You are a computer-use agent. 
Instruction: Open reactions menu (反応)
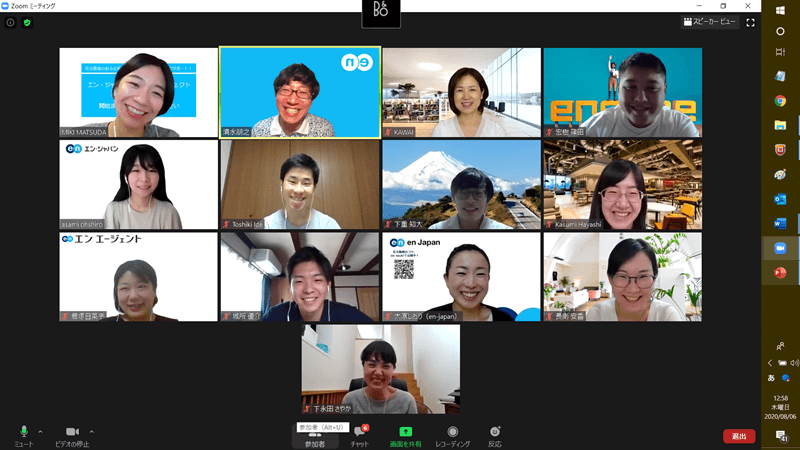[495, 435]
